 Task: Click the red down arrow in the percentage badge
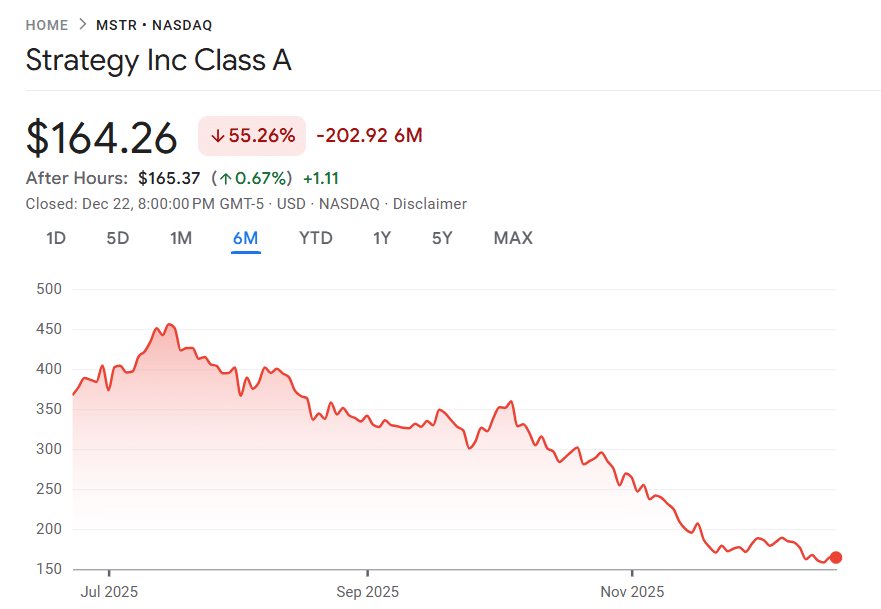[x=219, y=136]
